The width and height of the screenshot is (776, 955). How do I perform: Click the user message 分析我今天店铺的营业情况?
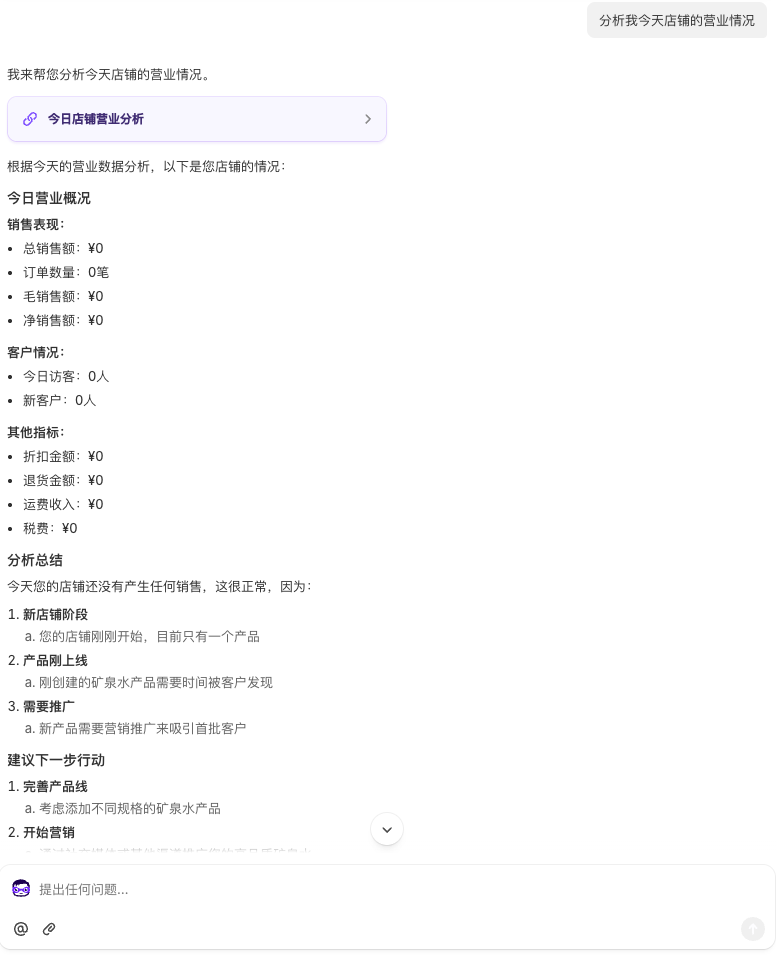676,20
